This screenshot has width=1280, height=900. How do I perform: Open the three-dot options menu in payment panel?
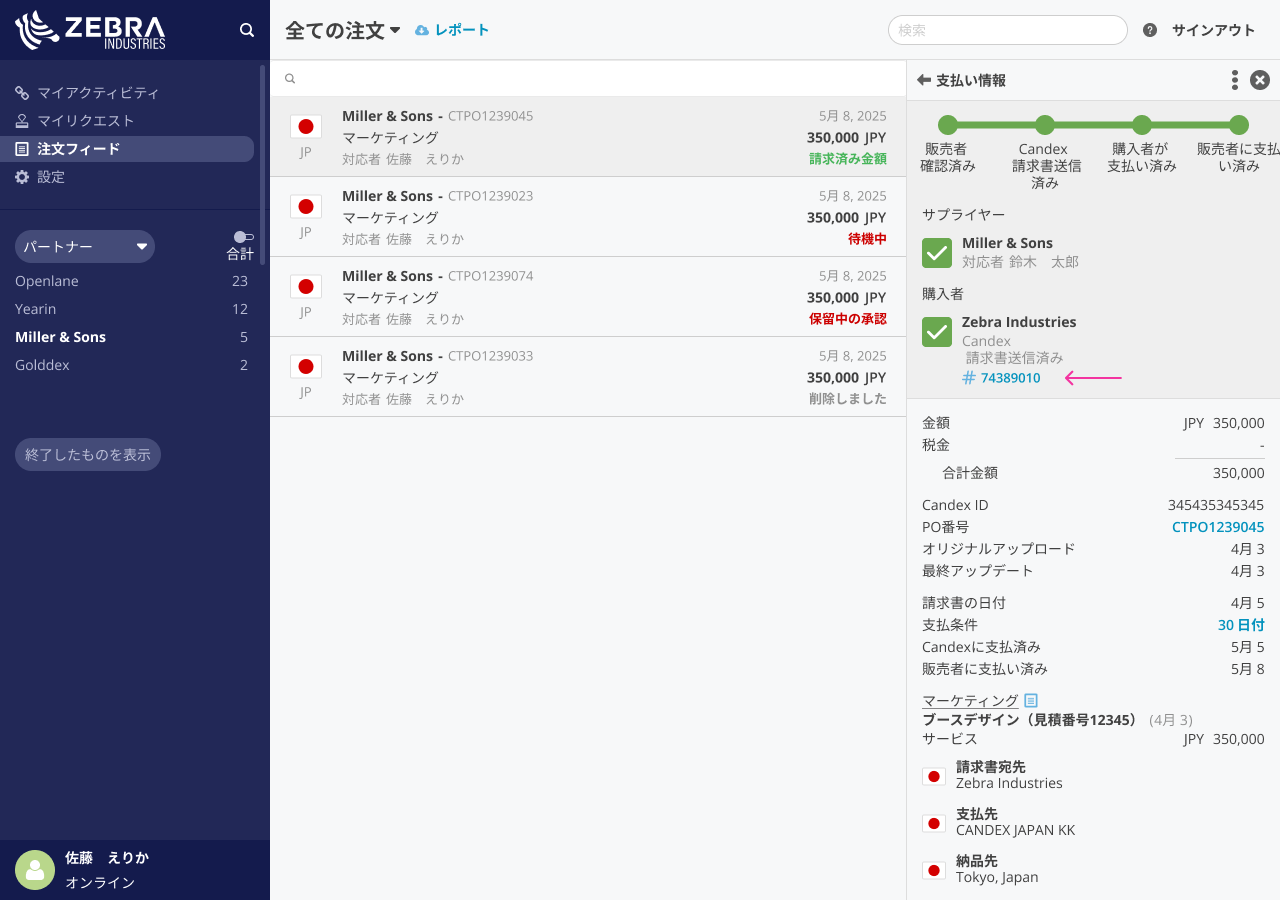click(1235, 80)
